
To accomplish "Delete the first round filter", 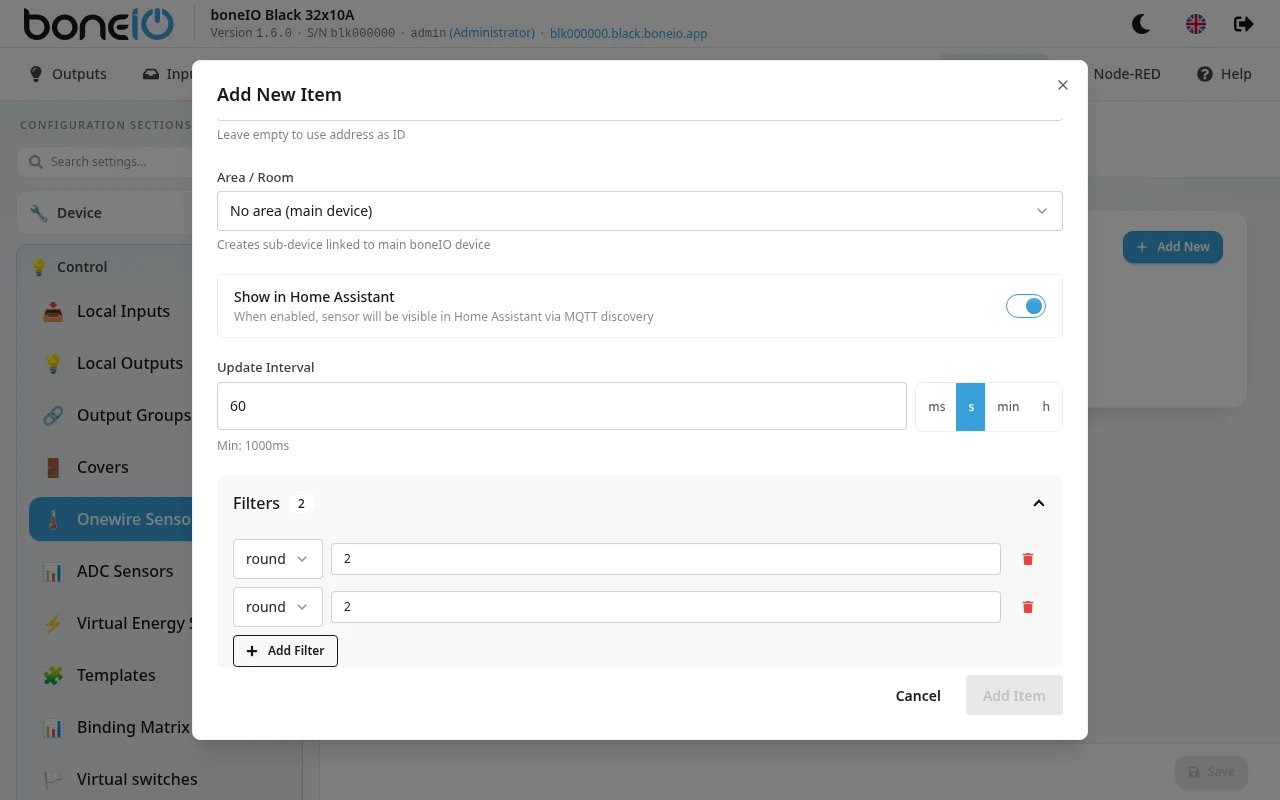I will [x=1028, y=559].
